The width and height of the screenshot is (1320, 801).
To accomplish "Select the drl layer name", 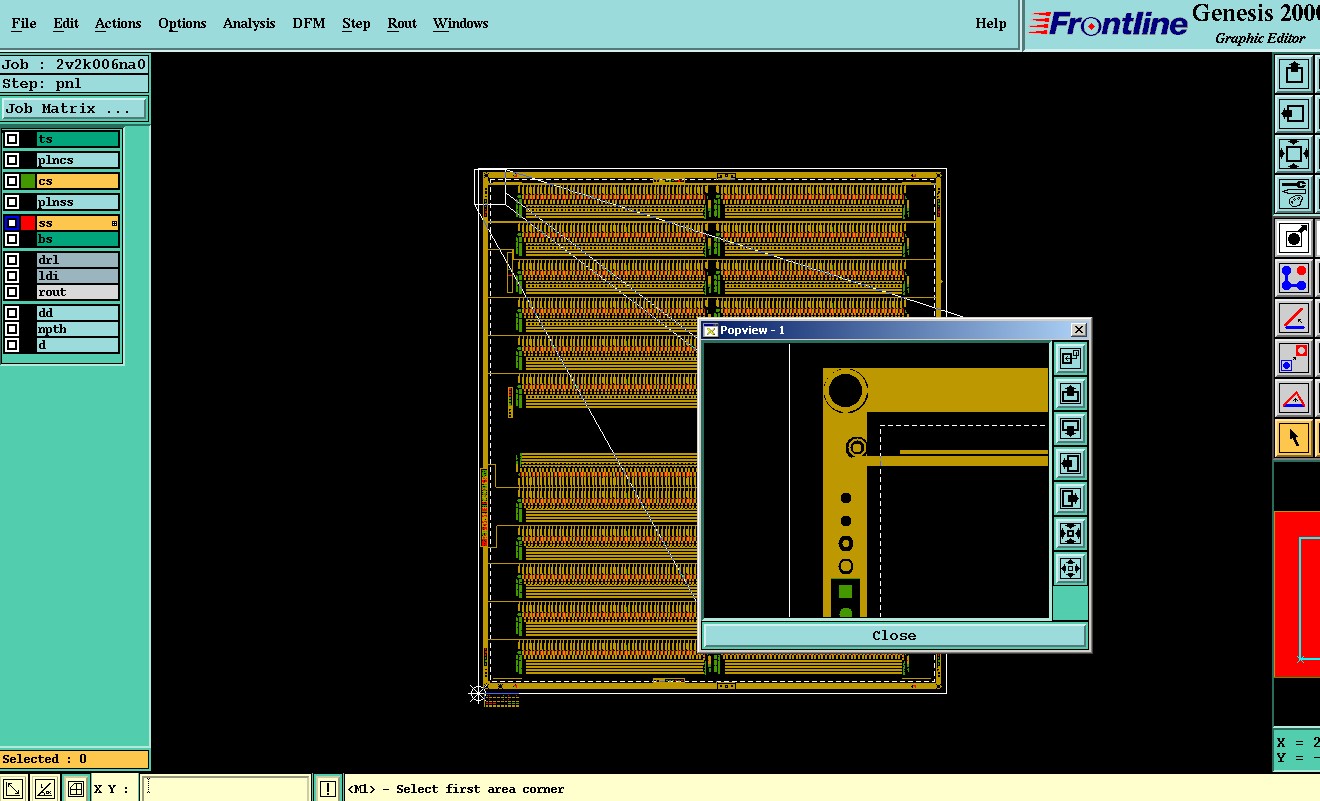I will click(x=78, y=260).
